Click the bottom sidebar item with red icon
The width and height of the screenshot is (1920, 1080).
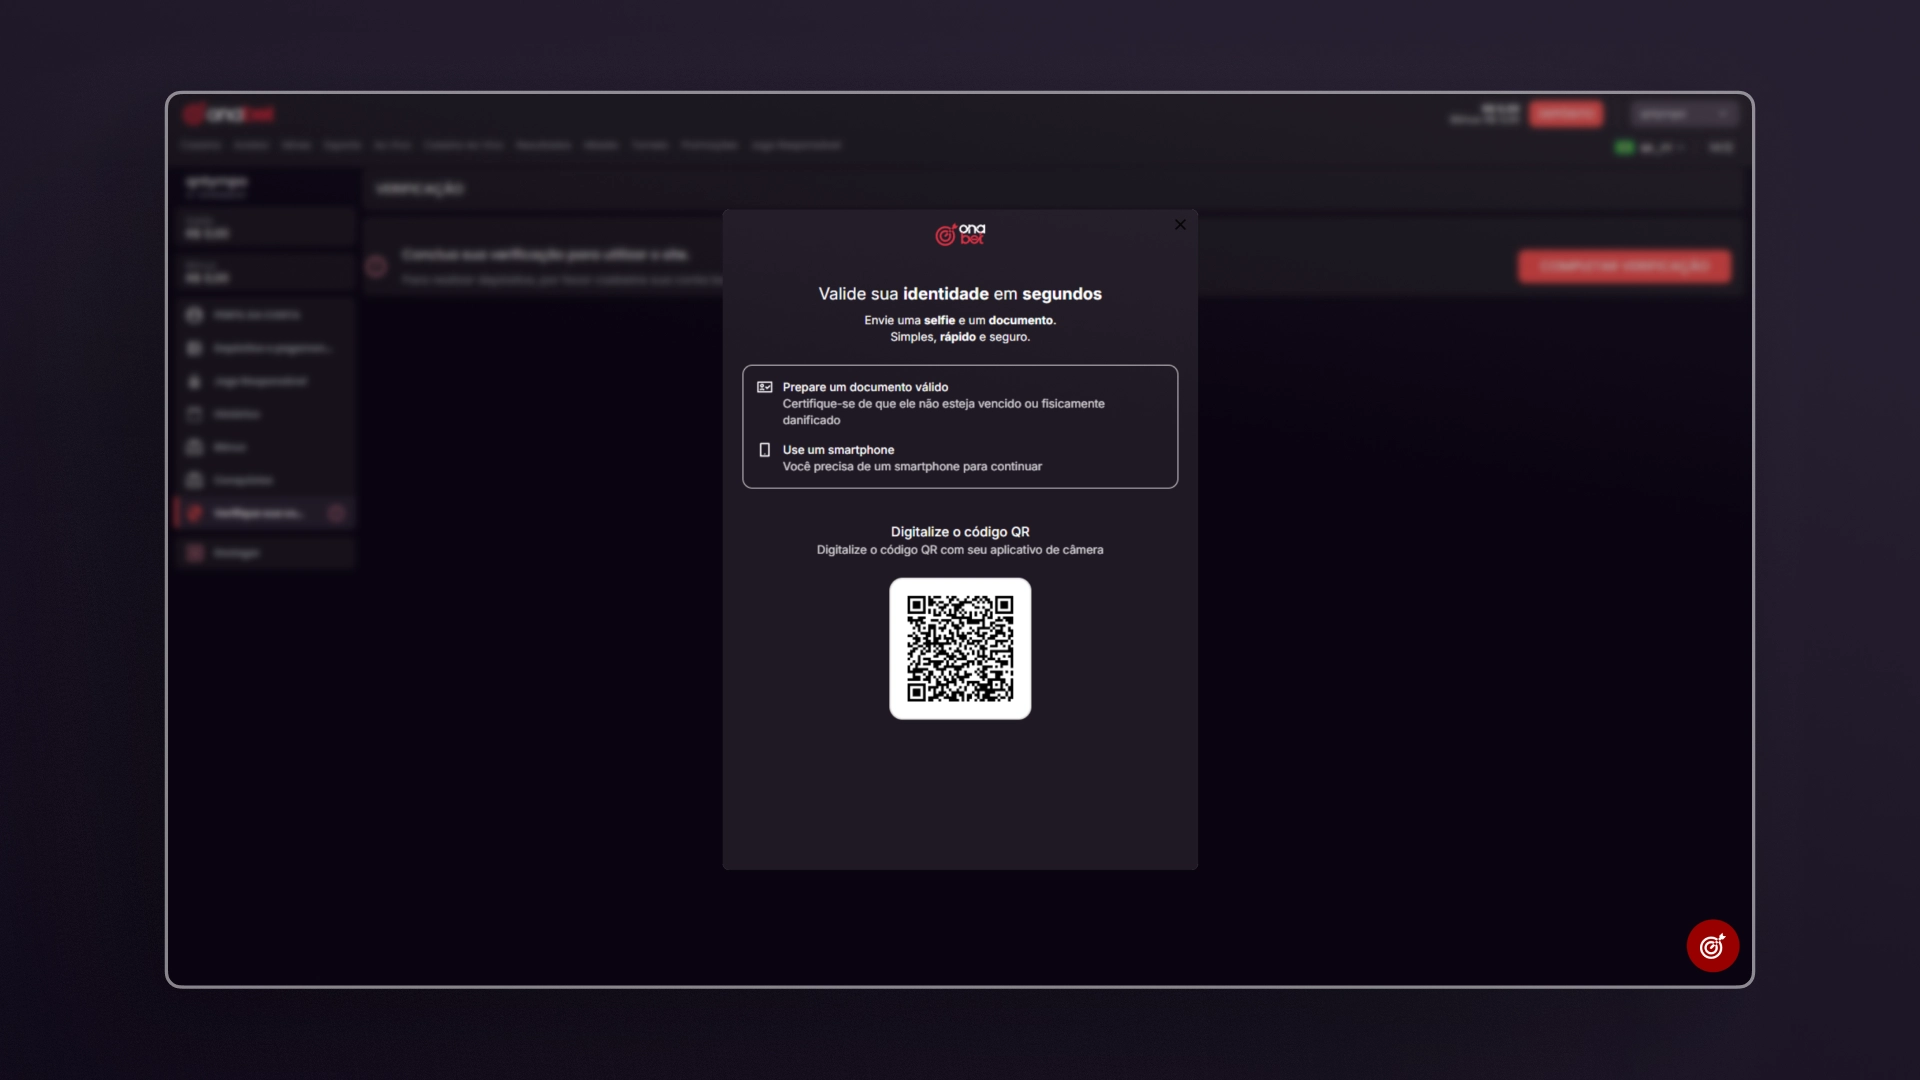[236, 553]
